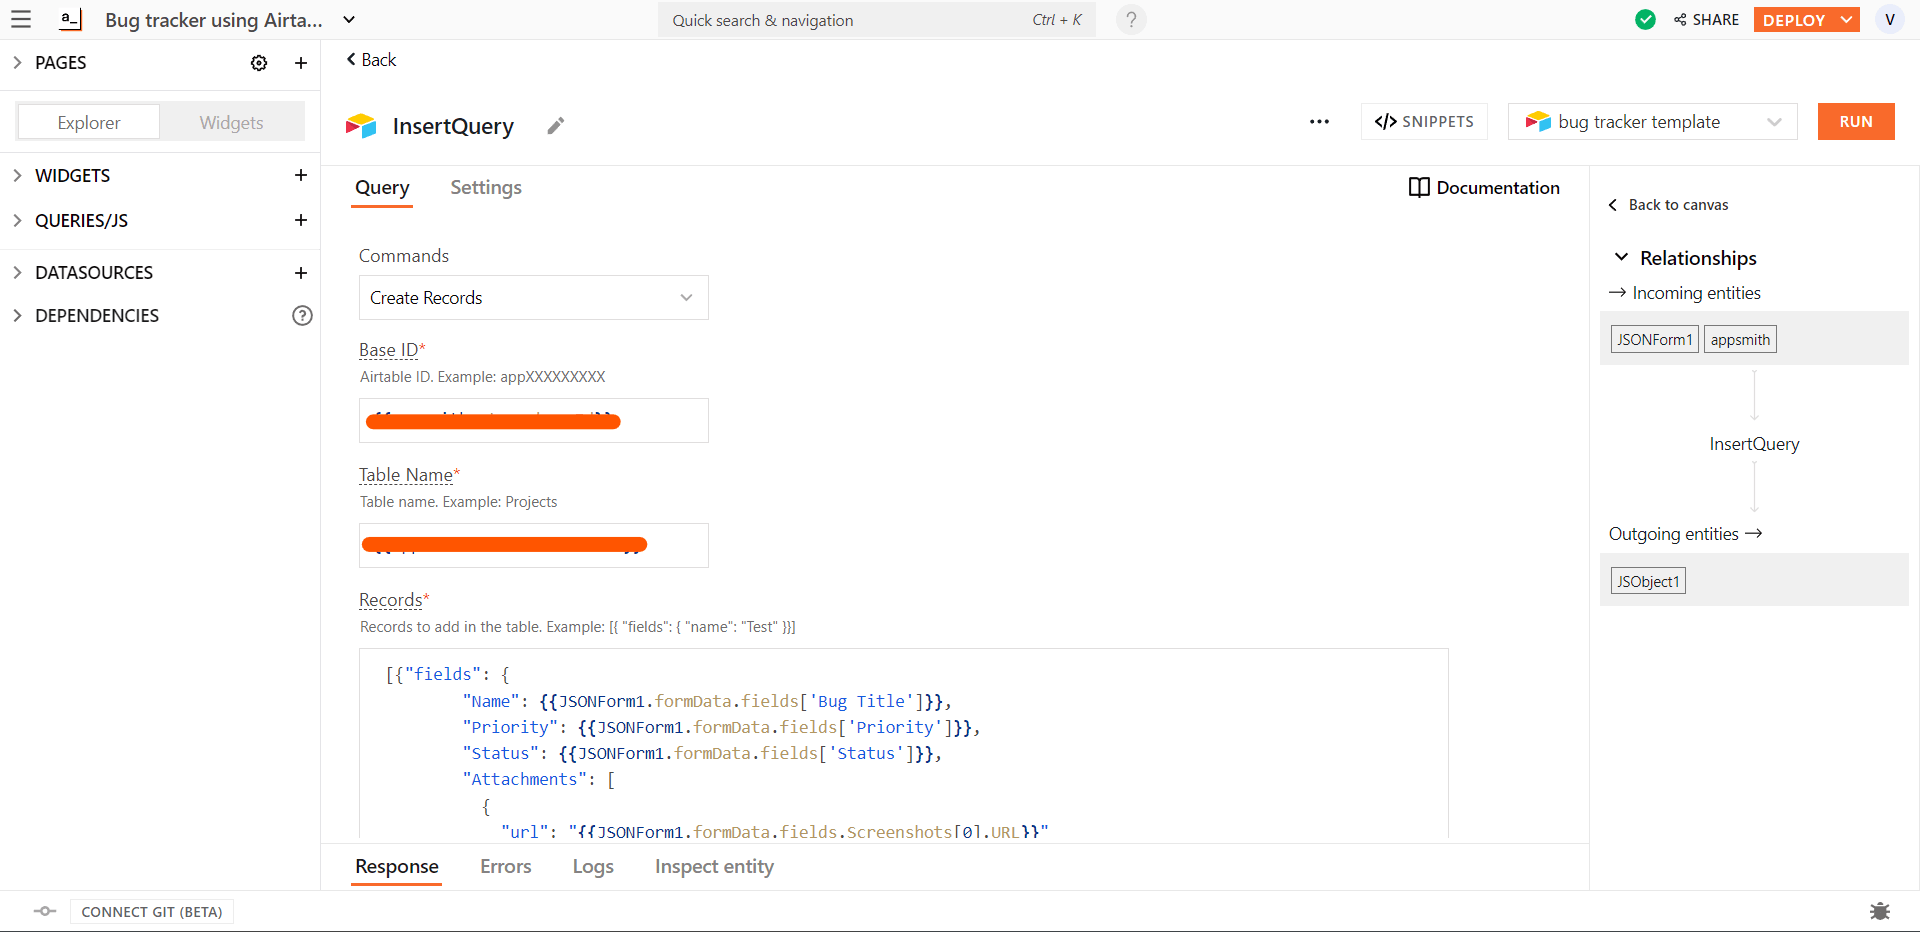The width and height of the screenshot is (1920, 932).
Task: Open the Errors tab
Action: (505, 867)
